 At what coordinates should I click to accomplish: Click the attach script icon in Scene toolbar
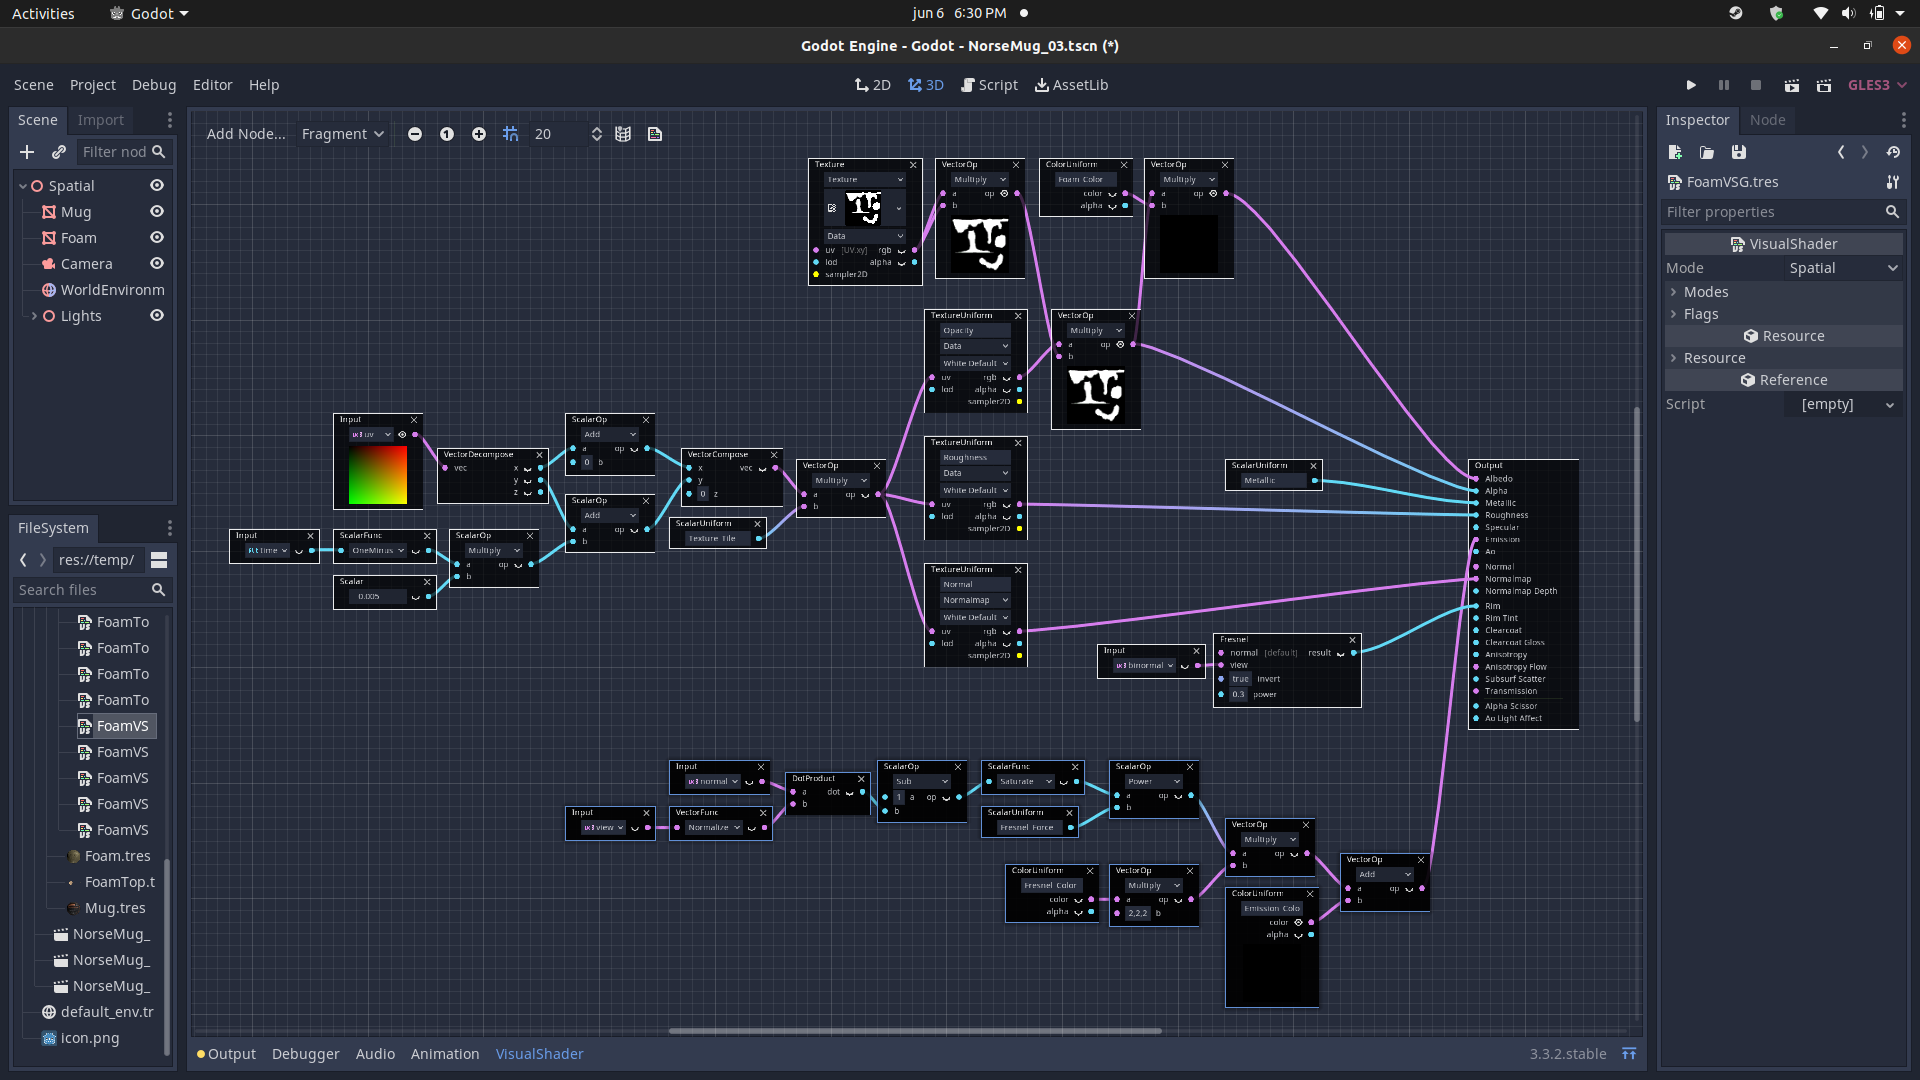59,152
